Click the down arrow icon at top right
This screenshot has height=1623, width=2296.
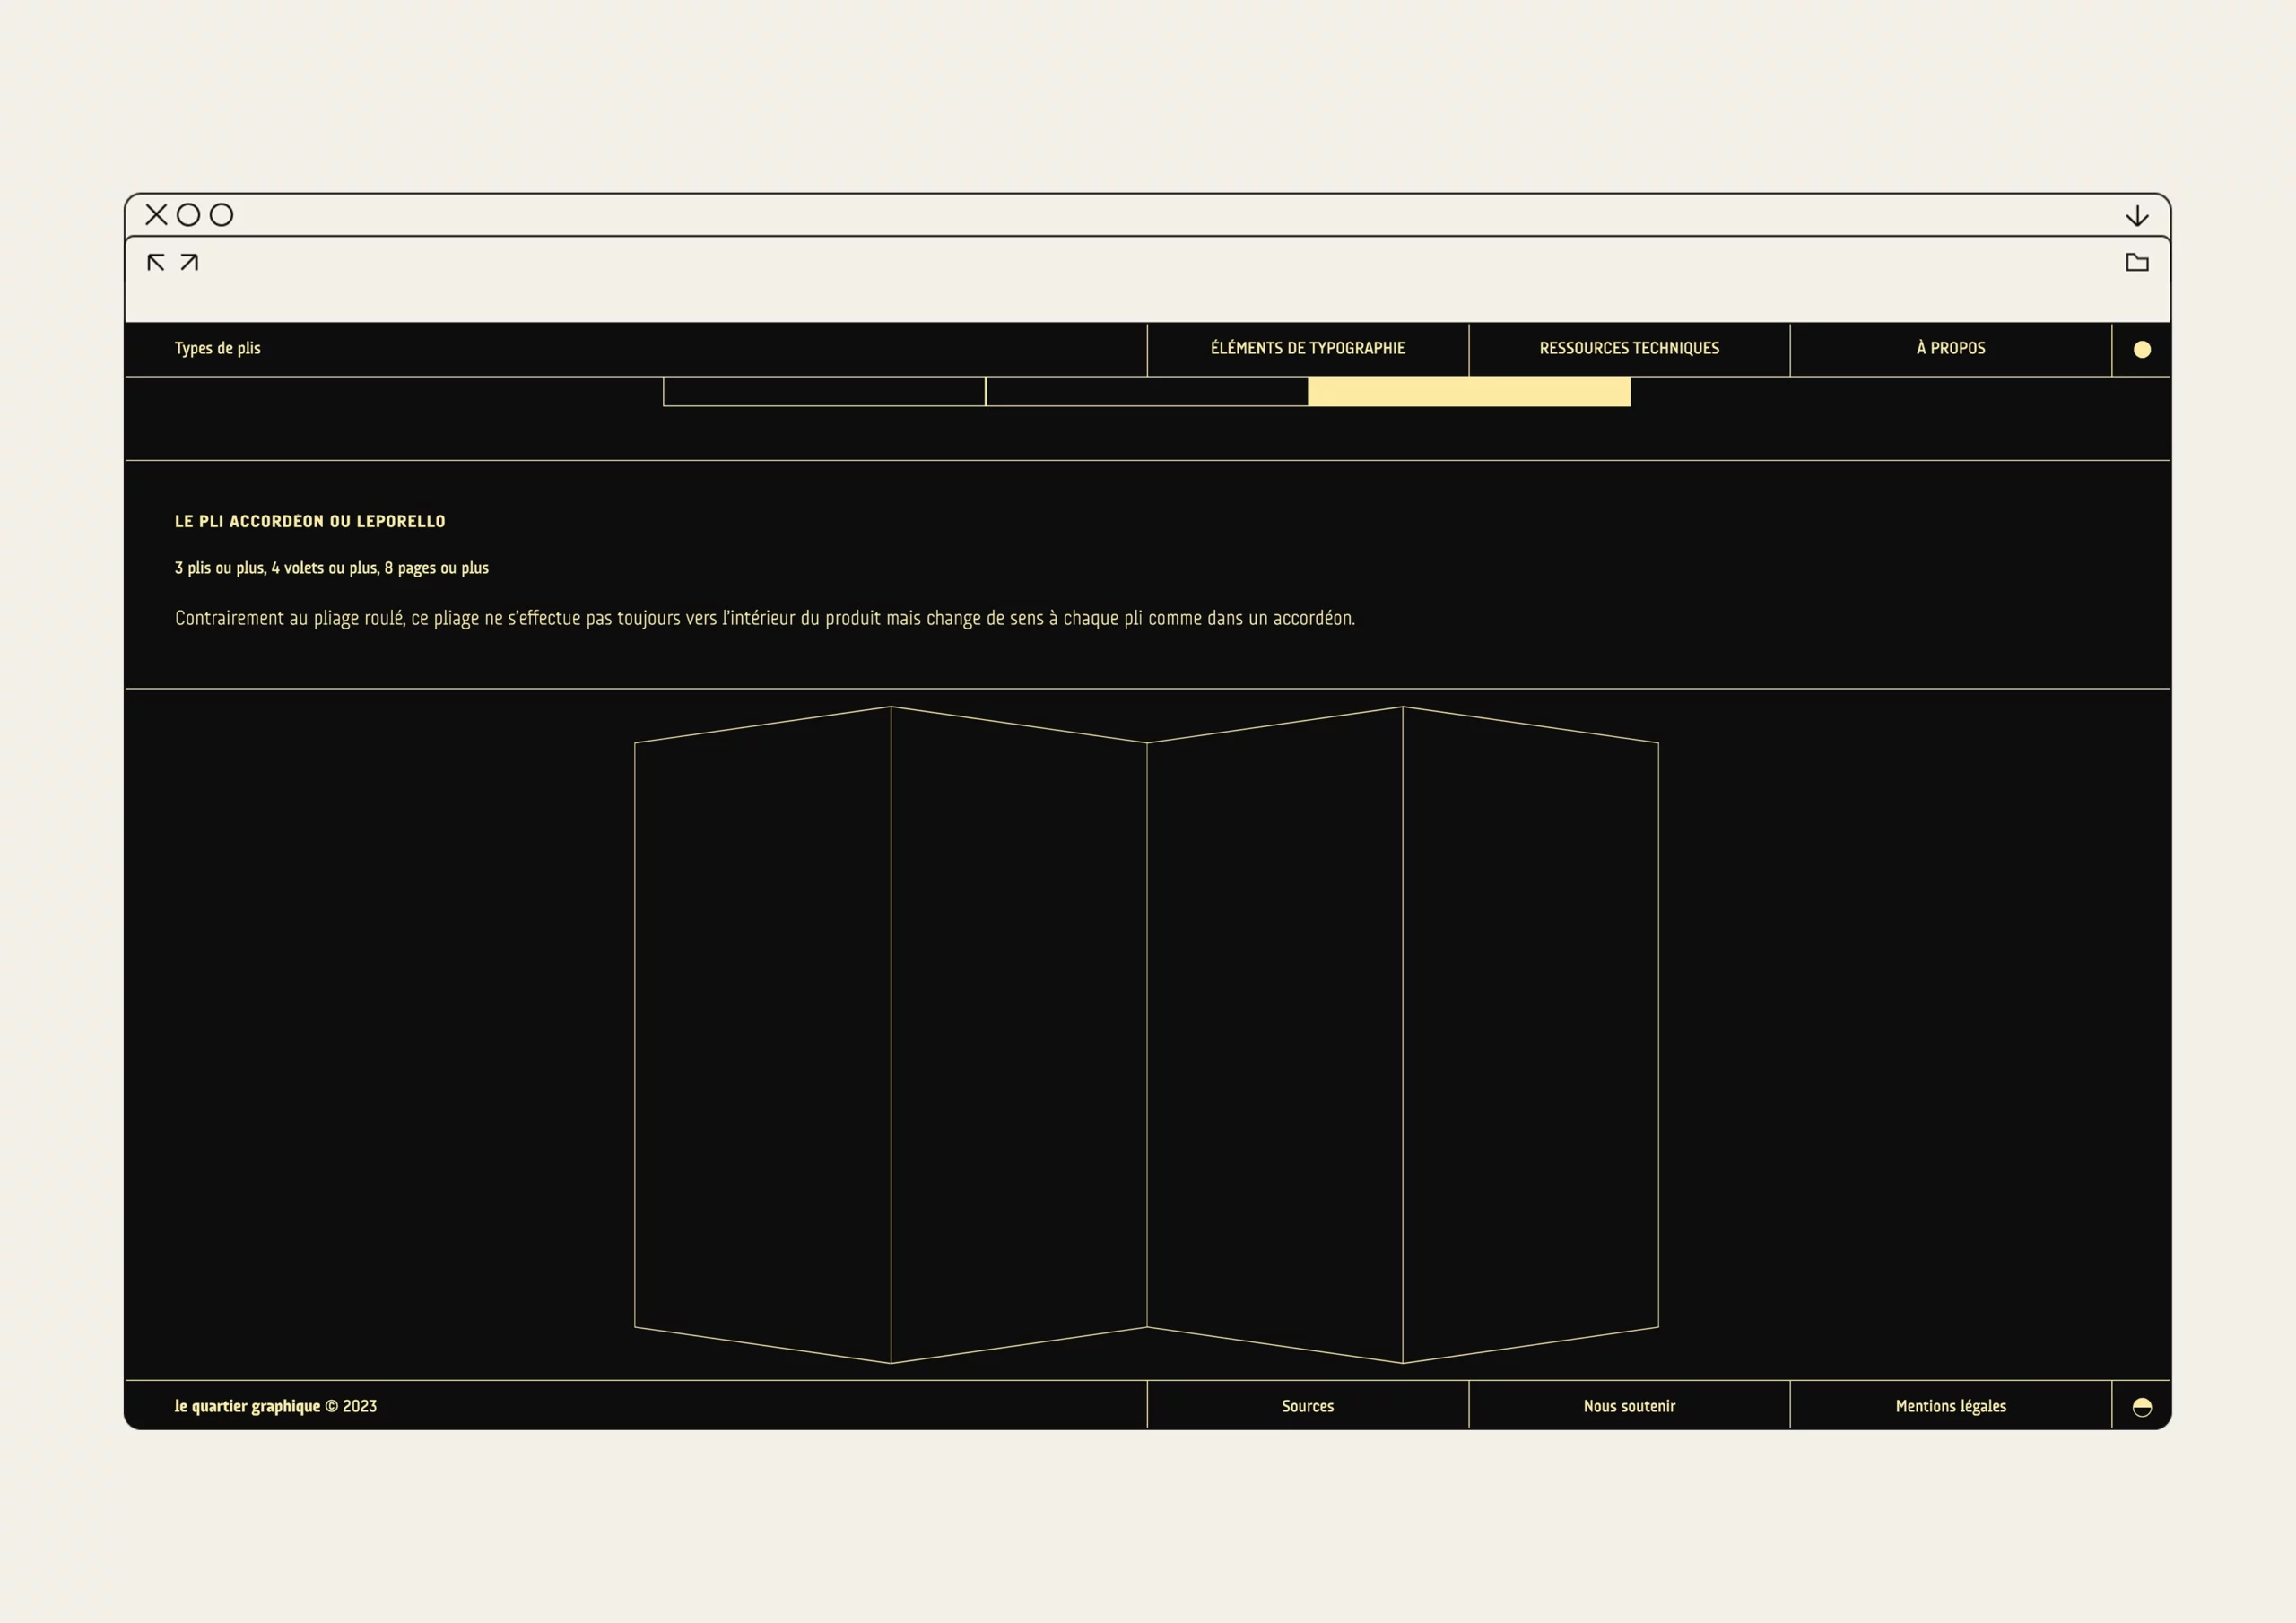2137,216
